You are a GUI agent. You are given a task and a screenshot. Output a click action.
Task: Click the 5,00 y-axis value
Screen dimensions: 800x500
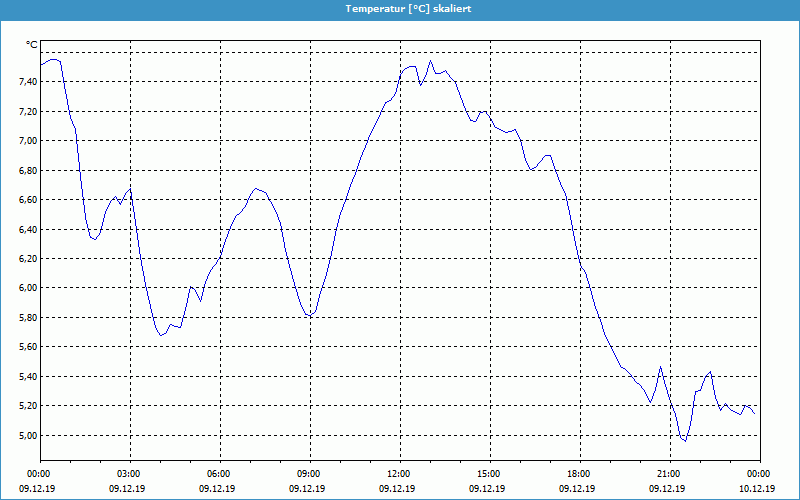(x=27, y=436)
